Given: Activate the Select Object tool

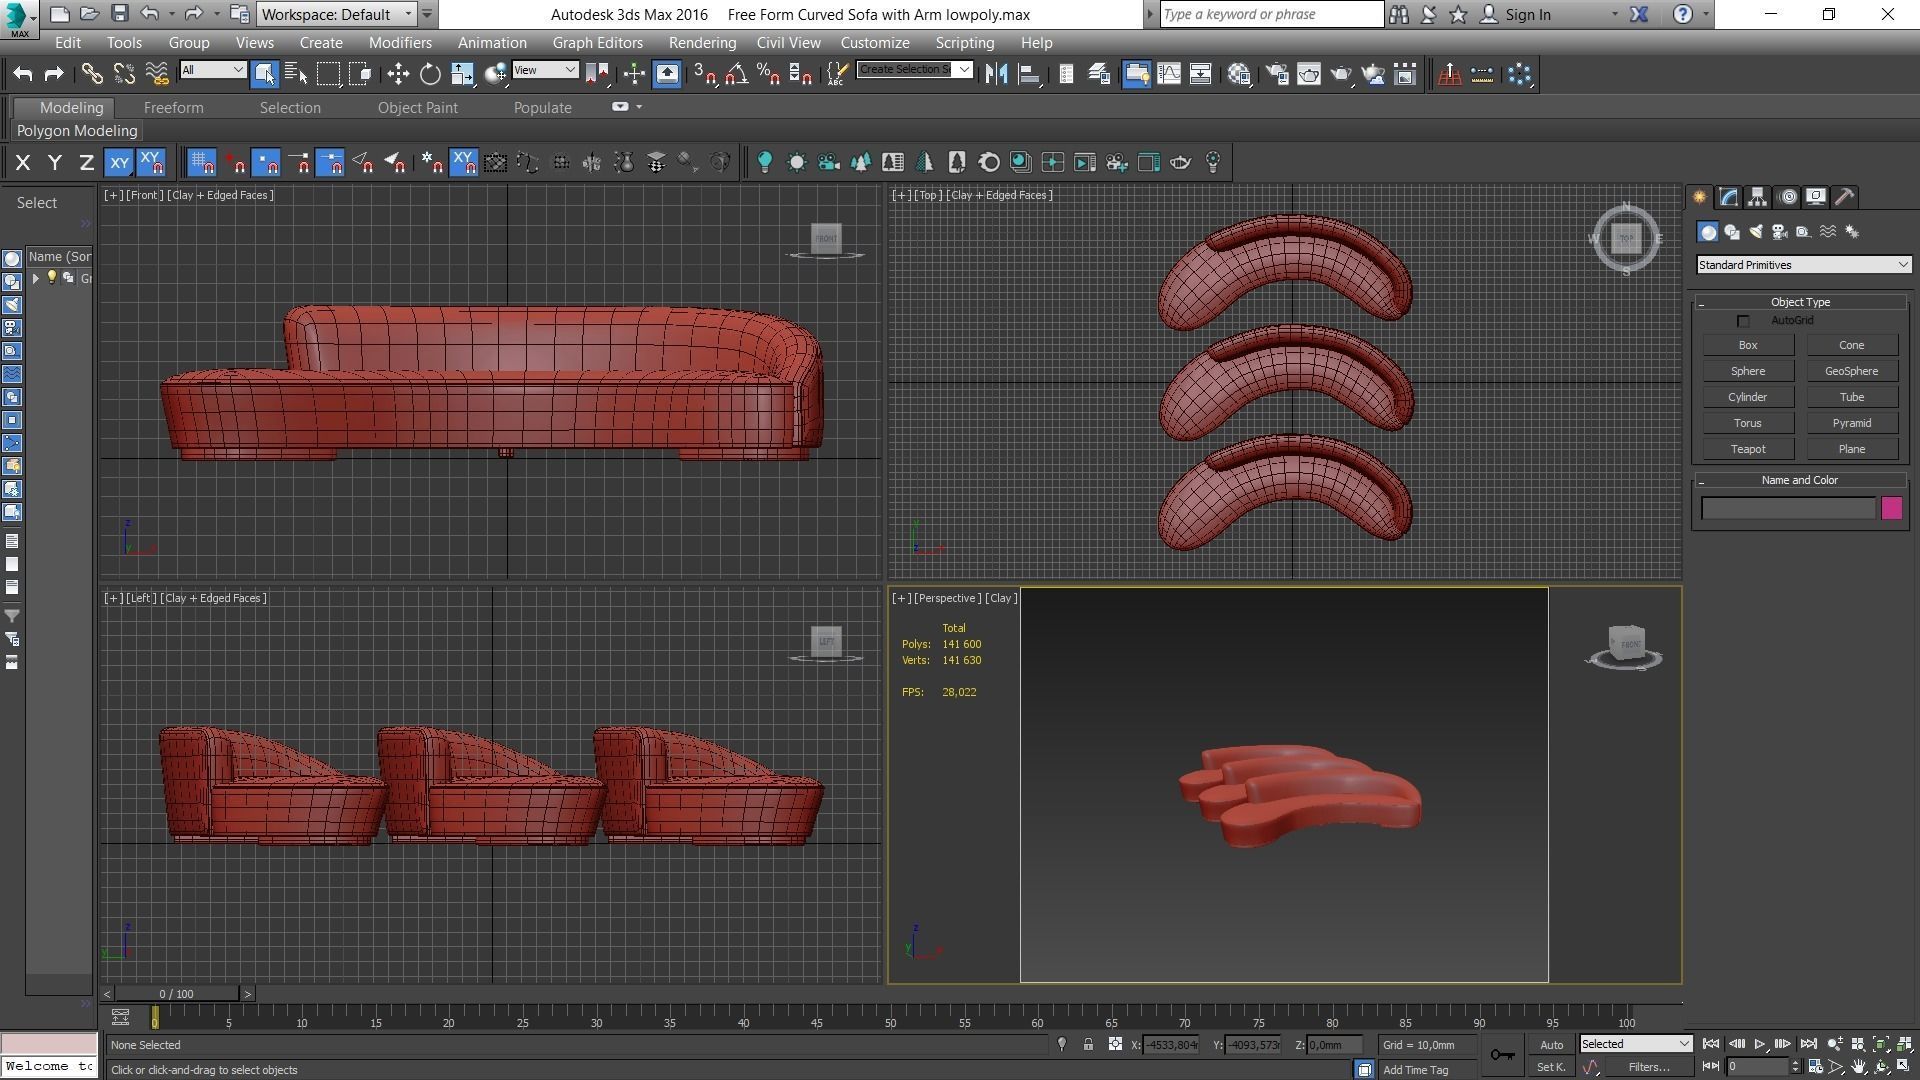Looking at the screenshot, I should [x=264, y=74].
